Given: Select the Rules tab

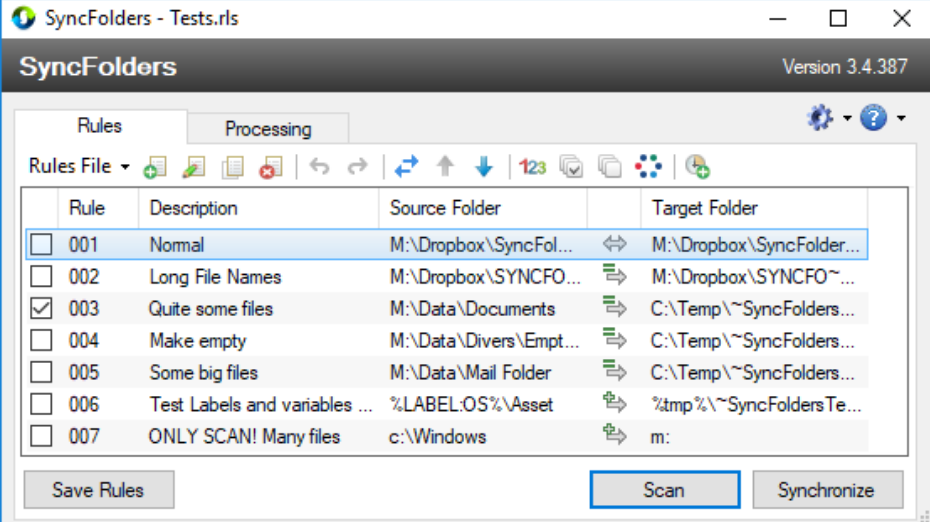Looking at the screenshot, I should (x=99, y=126).
